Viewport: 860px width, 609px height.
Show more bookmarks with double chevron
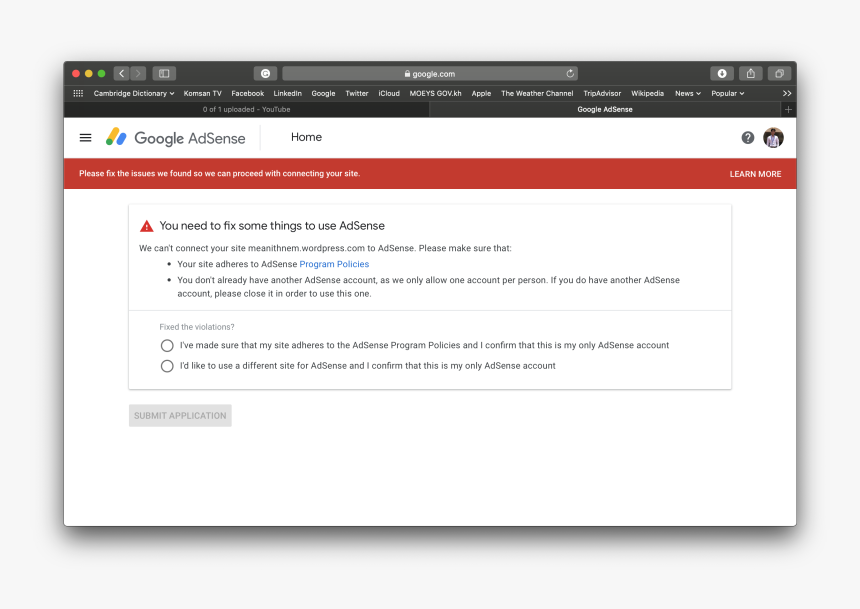[x=787, y=93]
